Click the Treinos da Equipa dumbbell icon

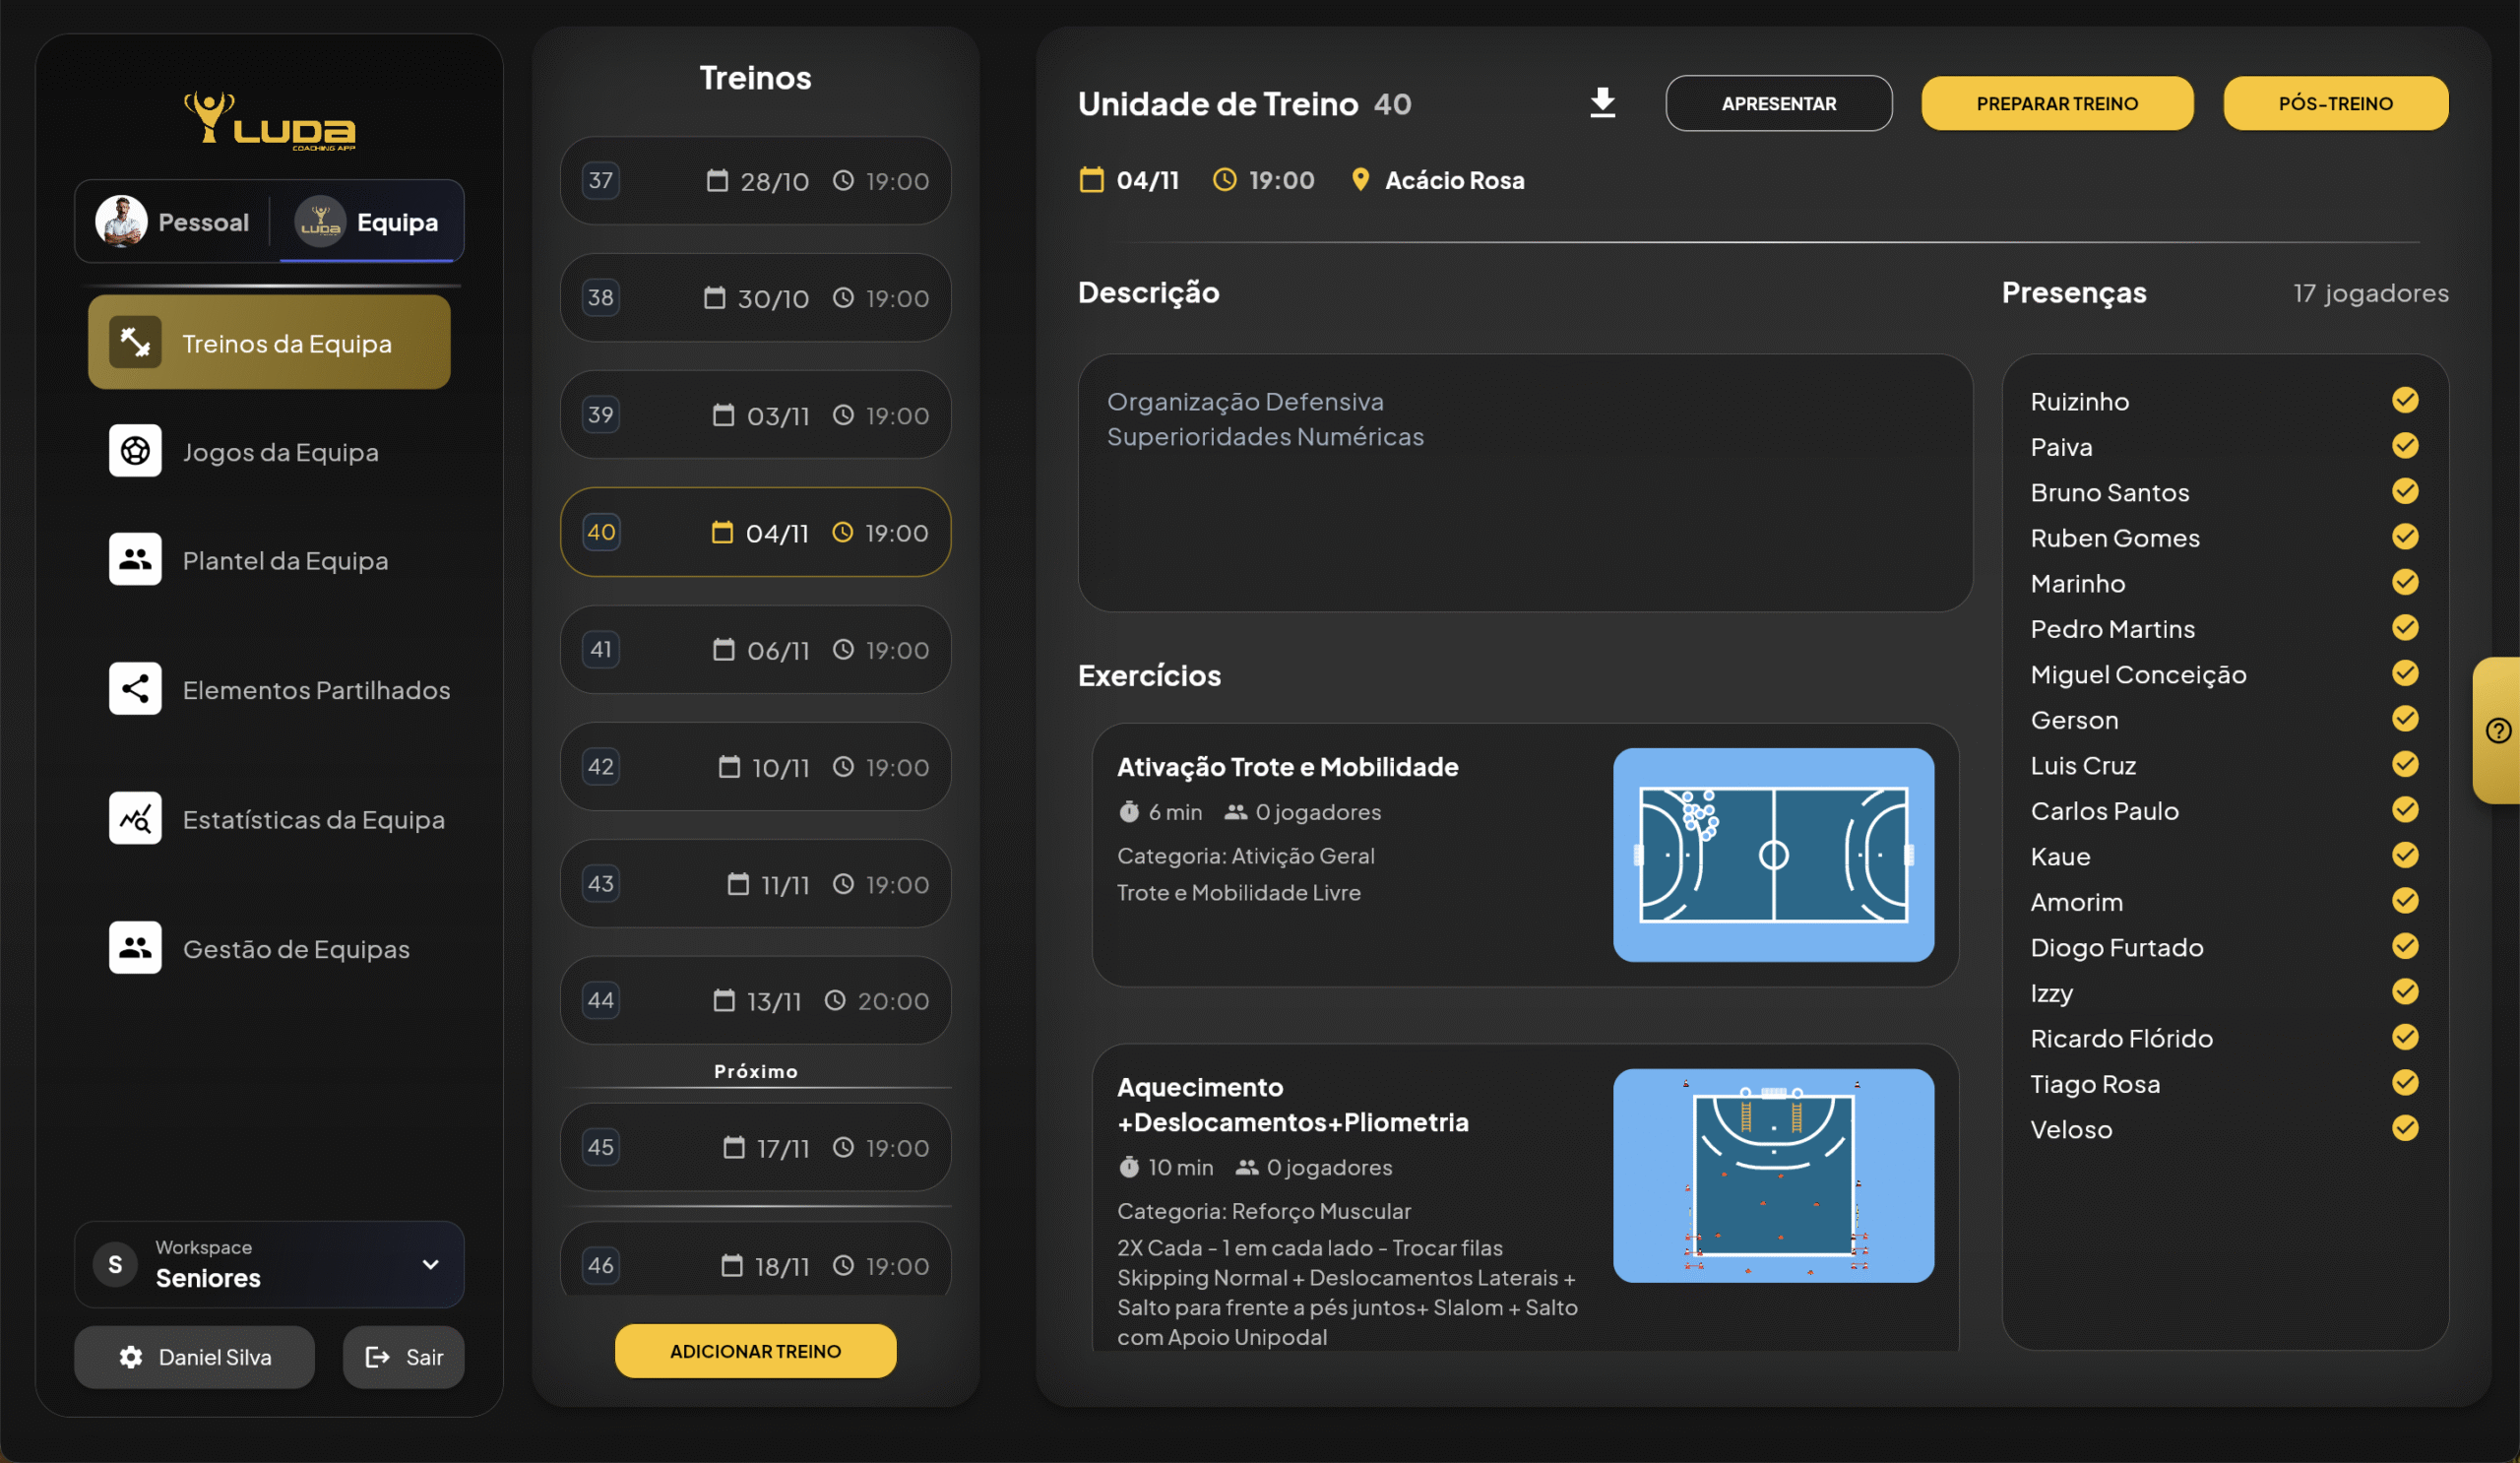(135, 342)
